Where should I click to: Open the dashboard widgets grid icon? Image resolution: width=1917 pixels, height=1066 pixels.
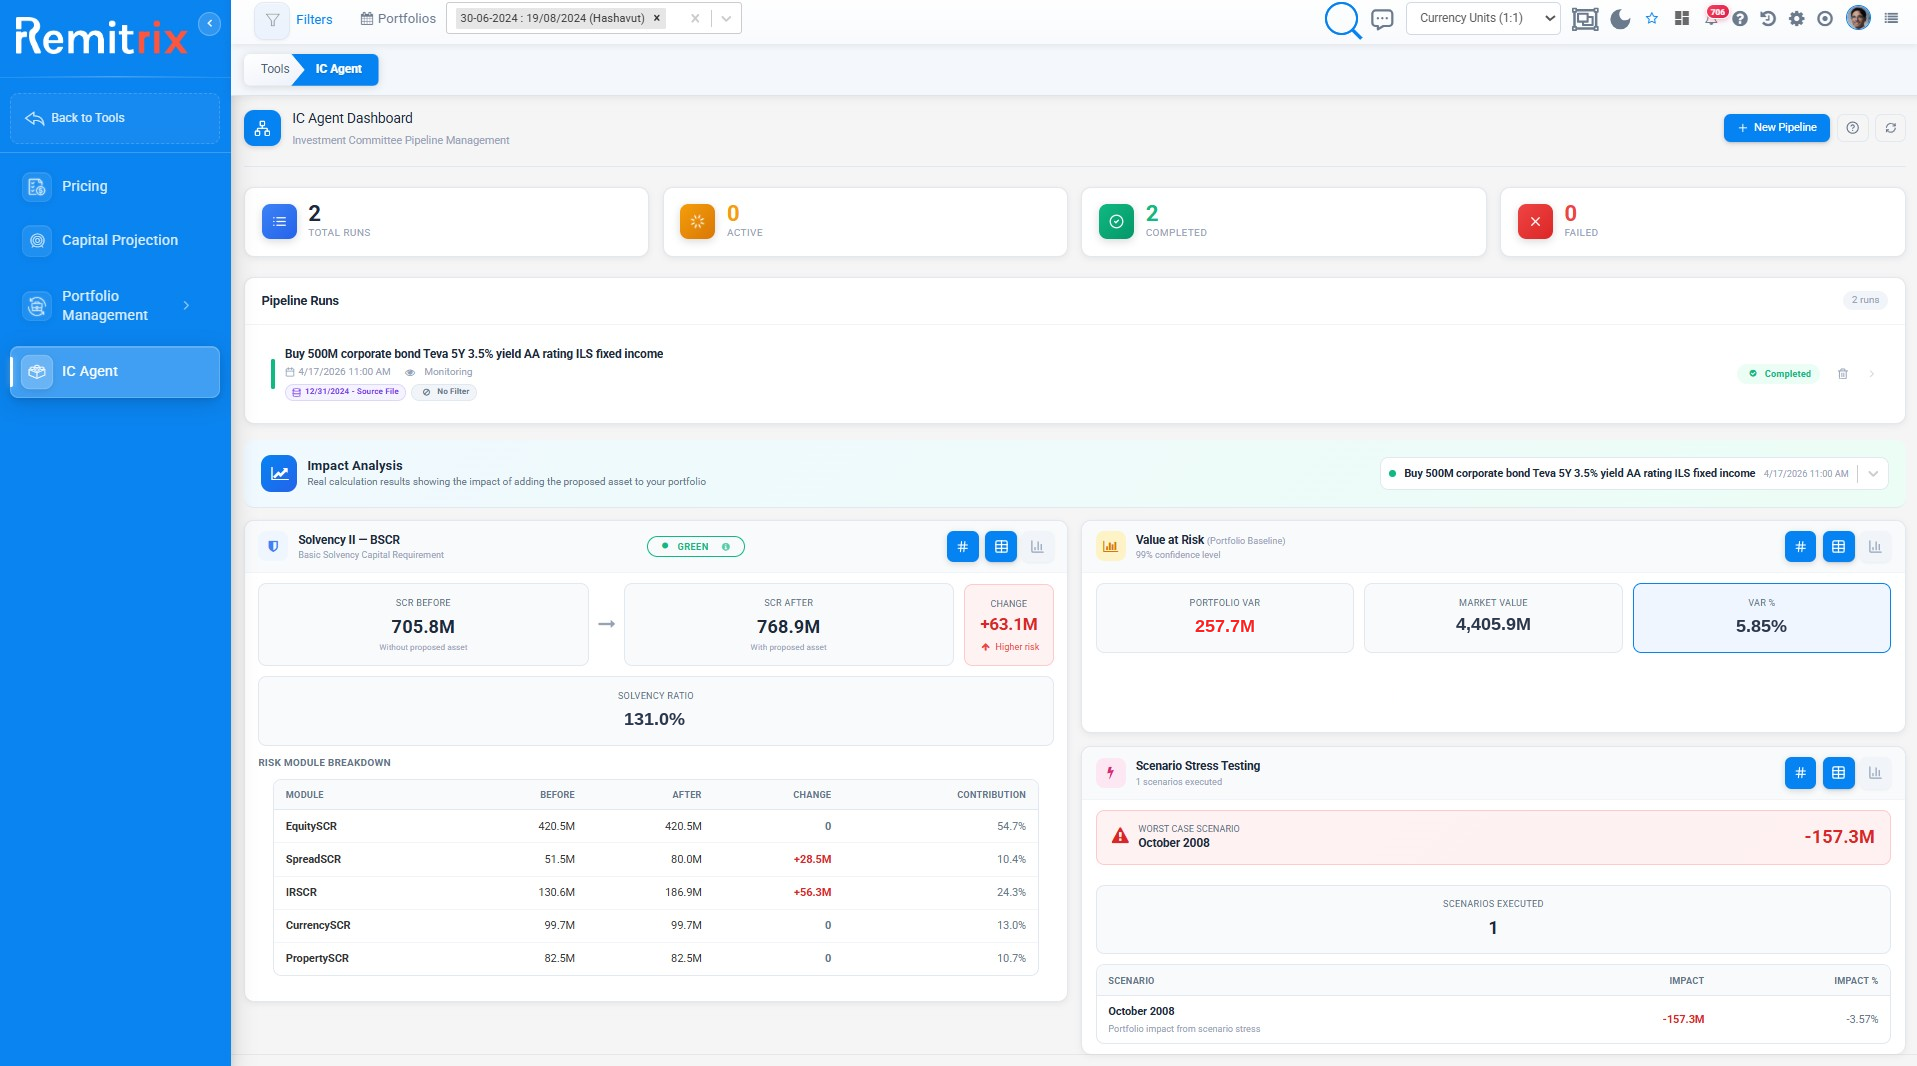(x=1682, y=18)
